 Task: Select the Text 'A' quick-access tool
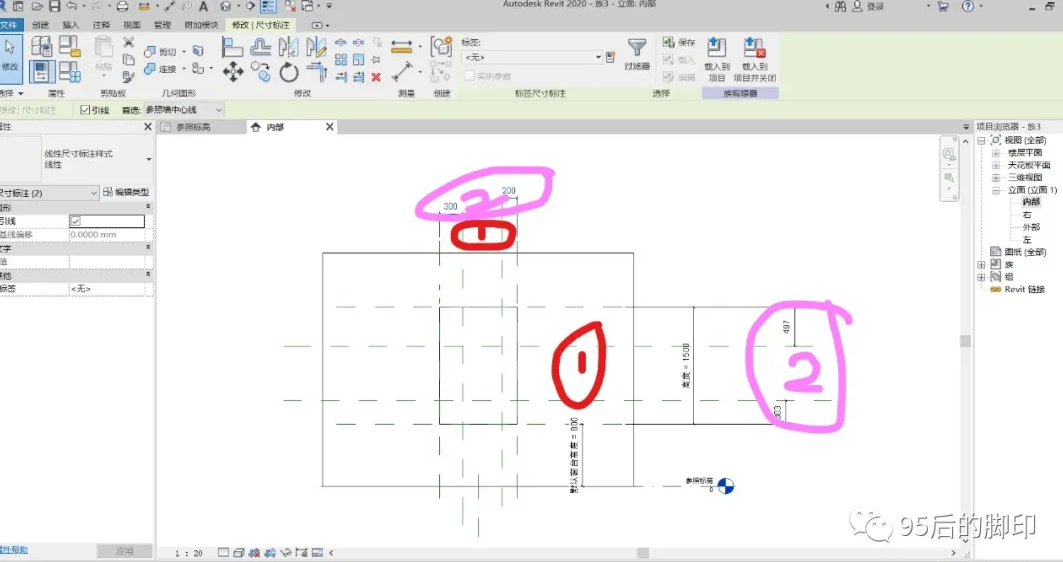coord(203,6)
